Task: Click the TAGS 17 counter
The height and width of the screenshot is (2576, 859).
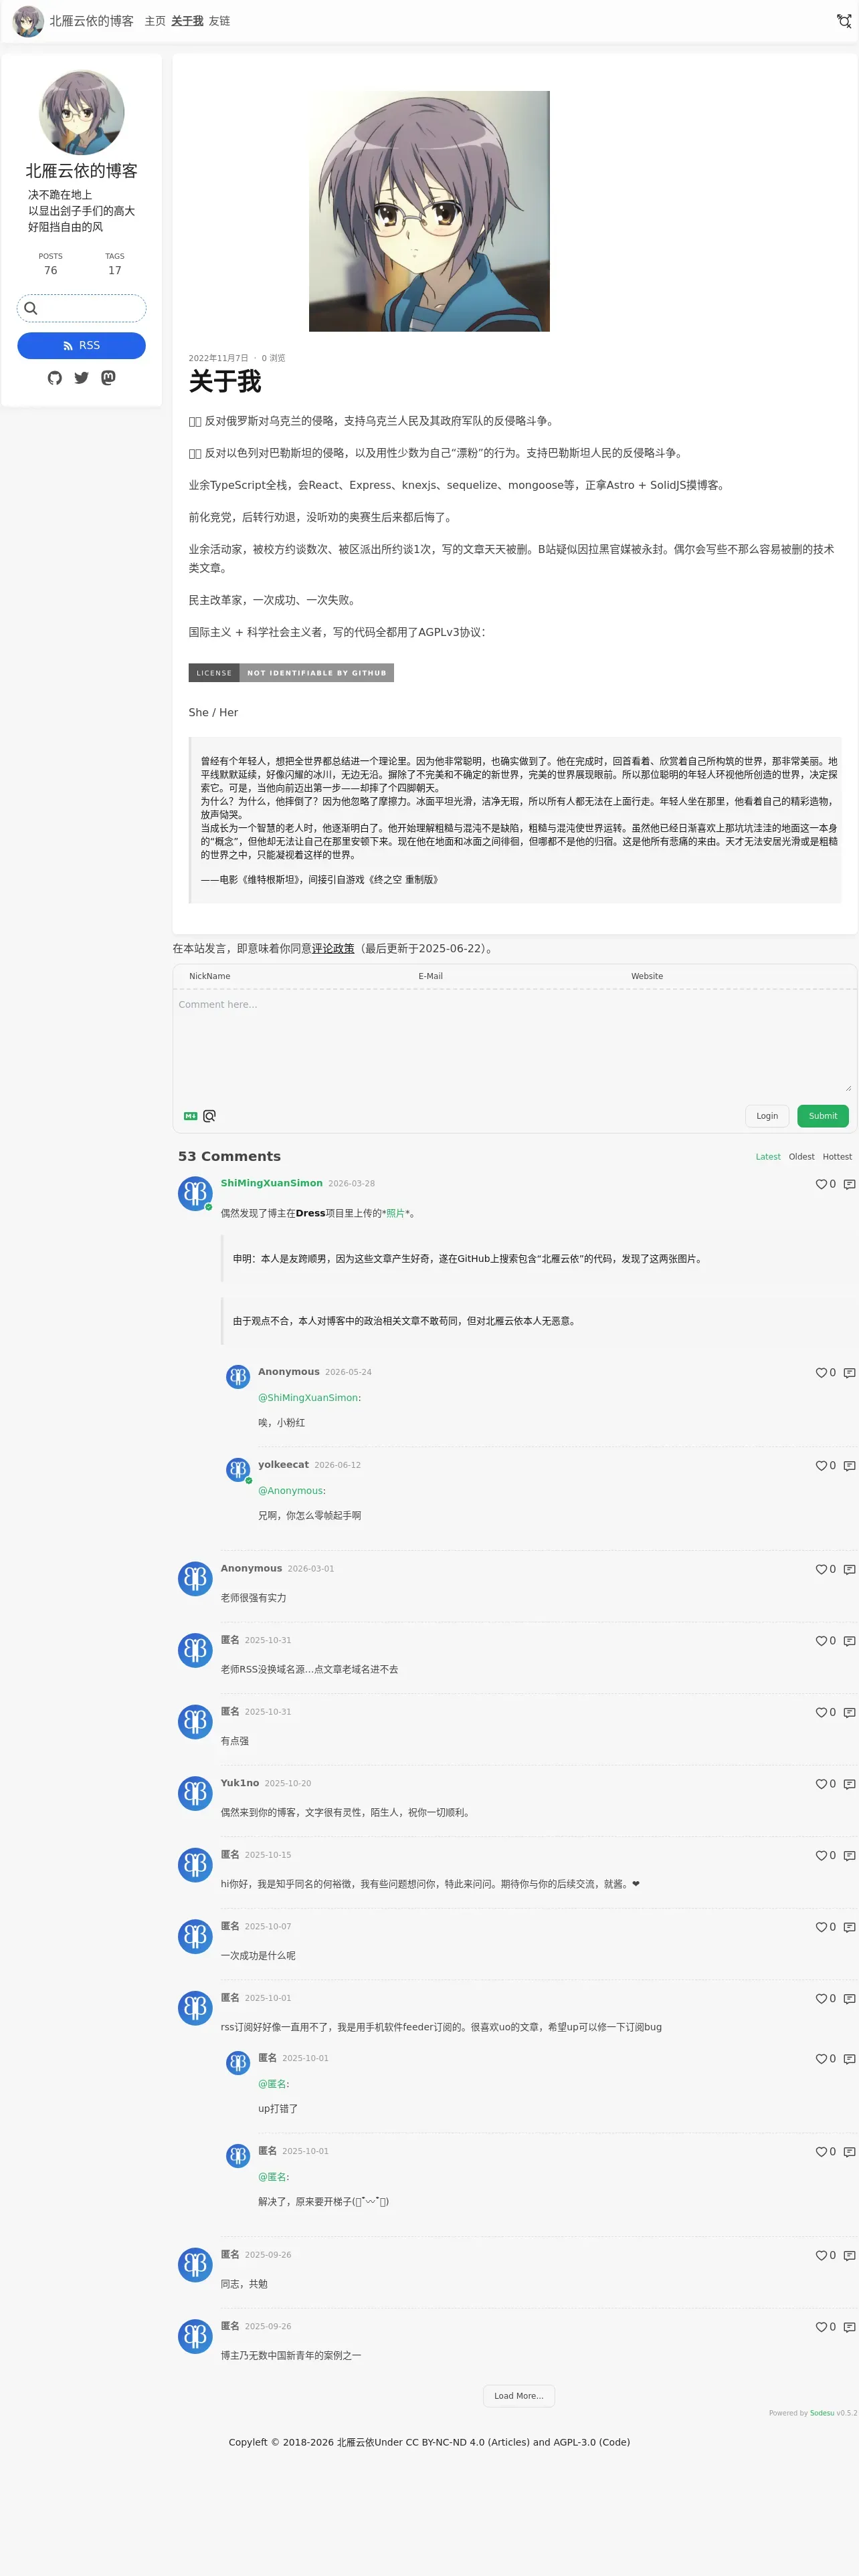Action: pyautogui.click(x=115, y=264)
